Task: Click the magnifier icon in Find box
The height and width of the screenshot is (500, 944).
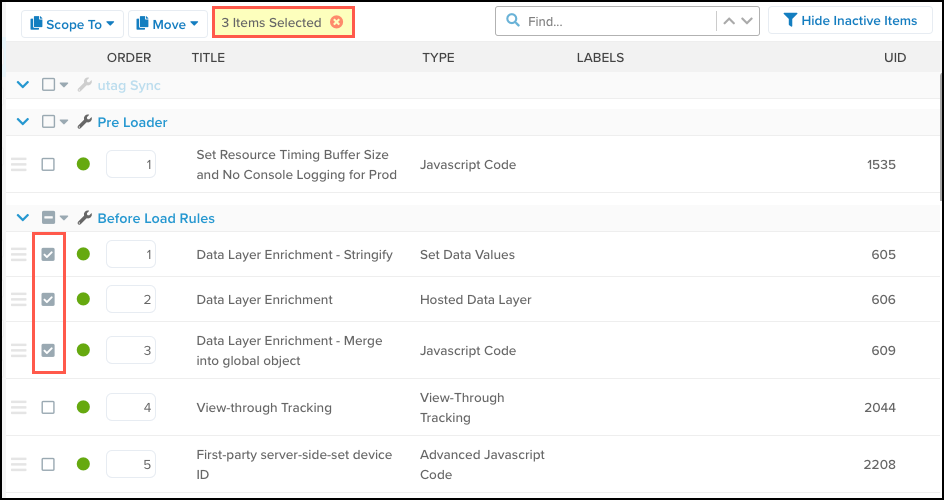Action: tap(513, 21)
